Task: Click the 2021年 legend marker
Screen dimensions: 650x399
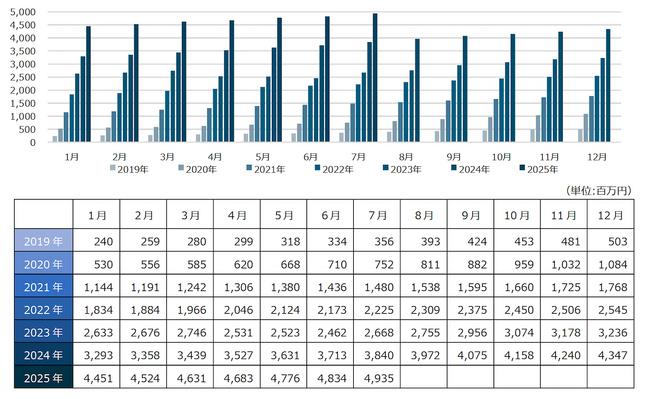Action: pyautogui.click(x=249, y=168)
